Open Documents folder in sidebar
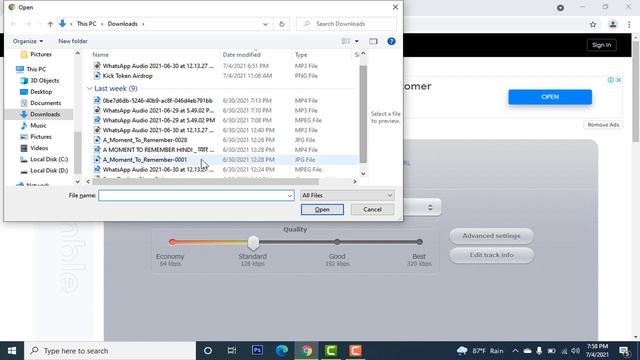Image resolution: width=640 pixels, height=360 pixels. coord(45,103)
